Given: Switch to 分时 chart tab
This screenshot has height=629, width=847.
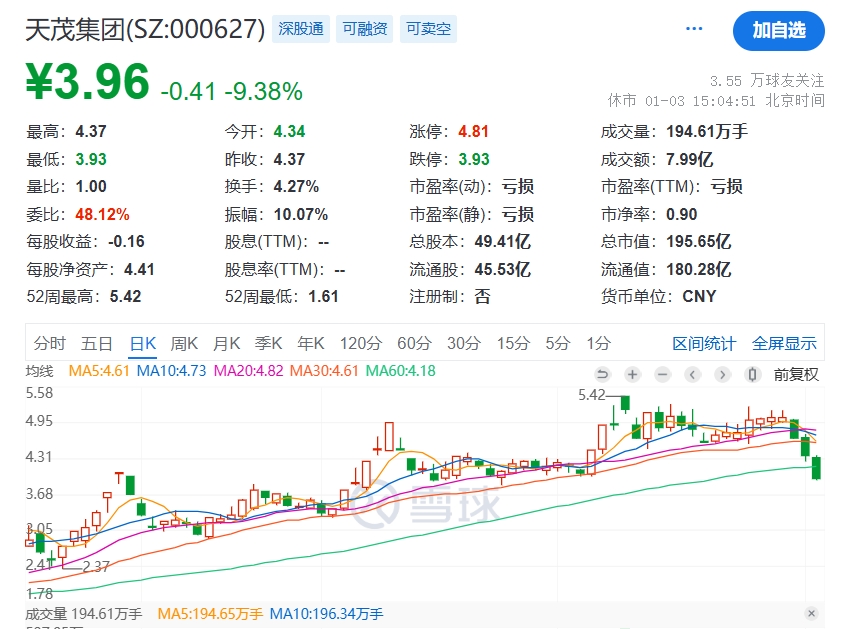Looking at the screenshot, I should click(x=50, y=343).
